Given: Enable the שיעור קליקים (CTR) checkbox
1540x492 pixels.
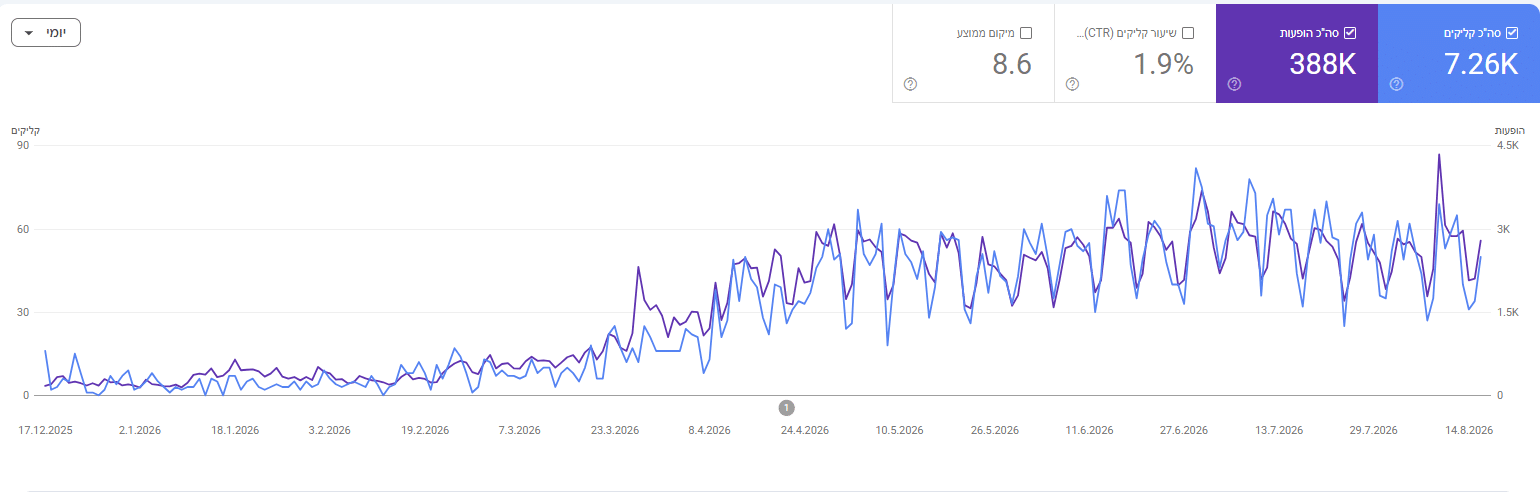Looking at the screenshot, I should tap(1187, 33).
